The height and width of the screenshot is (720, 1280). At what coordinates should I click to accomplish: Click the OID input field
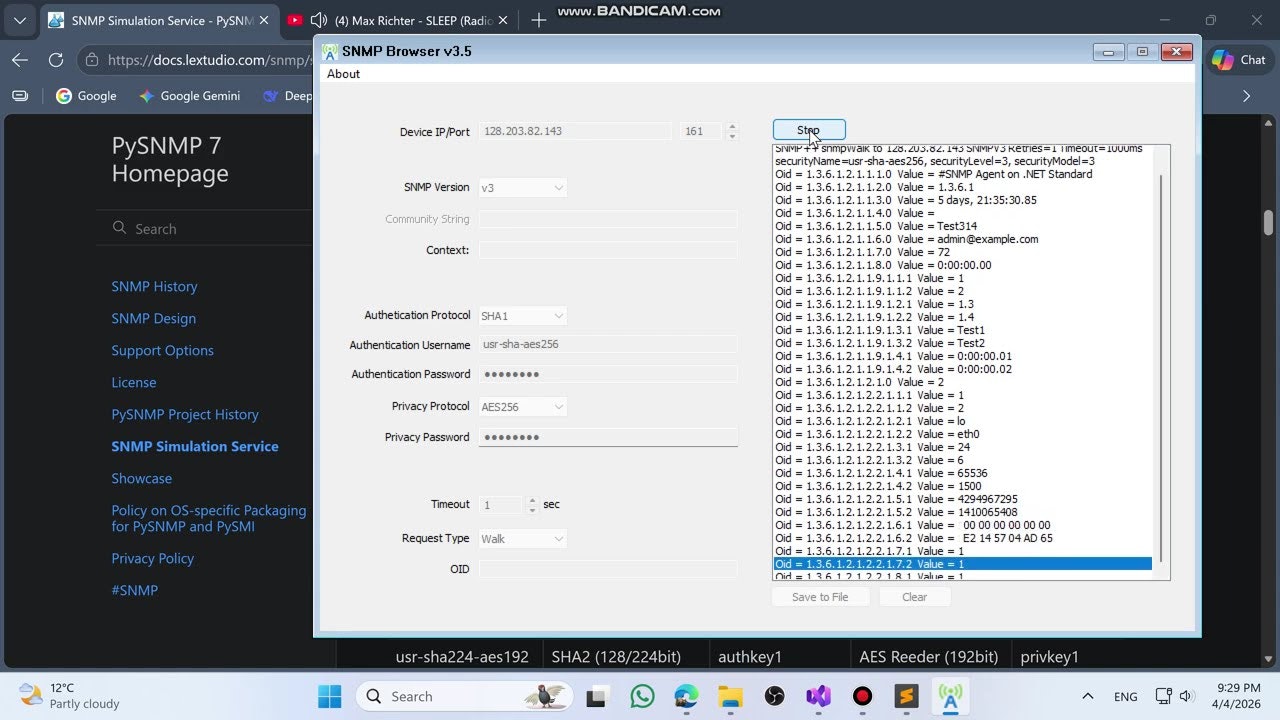[608, 569]
